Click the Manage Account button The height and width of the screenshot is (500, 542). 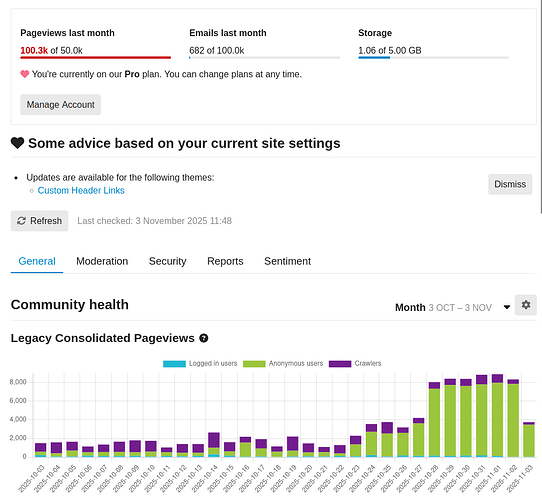coord(60,104)
